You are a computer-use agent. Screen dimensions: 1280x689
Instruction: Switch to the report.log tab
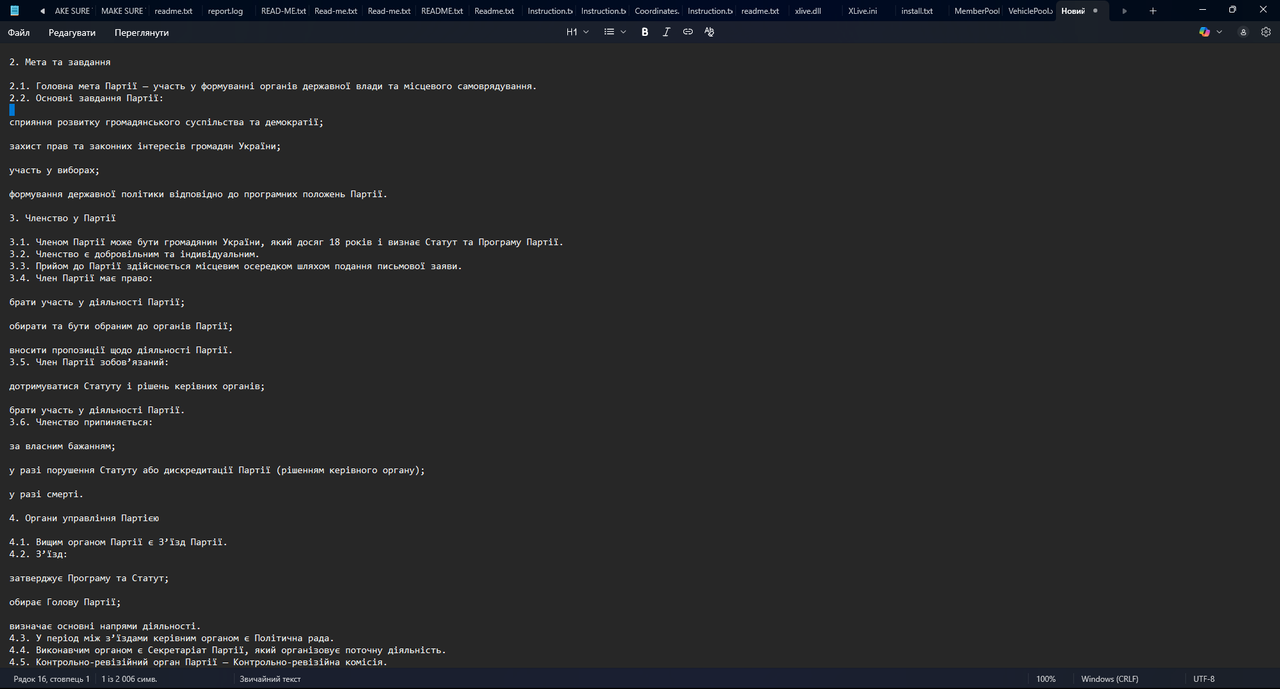[x=225, y=11]
